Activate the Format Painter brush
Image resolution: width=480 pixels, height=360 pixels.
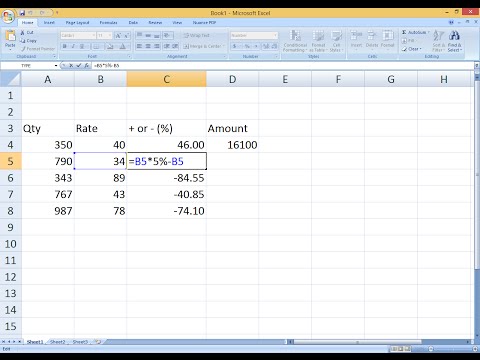click(37, 49)
